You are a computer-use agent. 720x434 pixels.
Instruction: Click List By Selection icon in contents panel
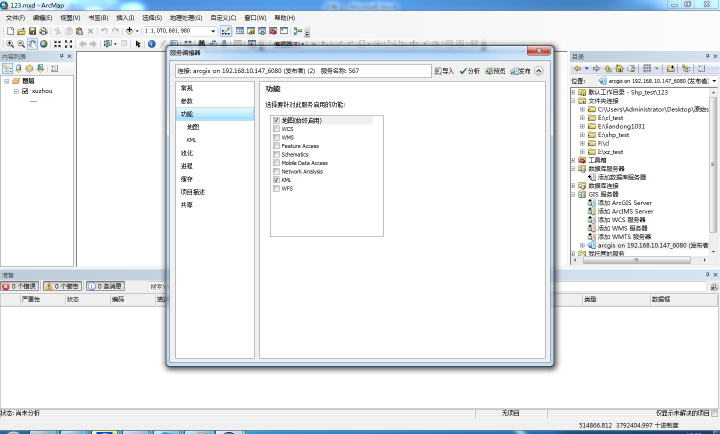click(x=40, y=68)
